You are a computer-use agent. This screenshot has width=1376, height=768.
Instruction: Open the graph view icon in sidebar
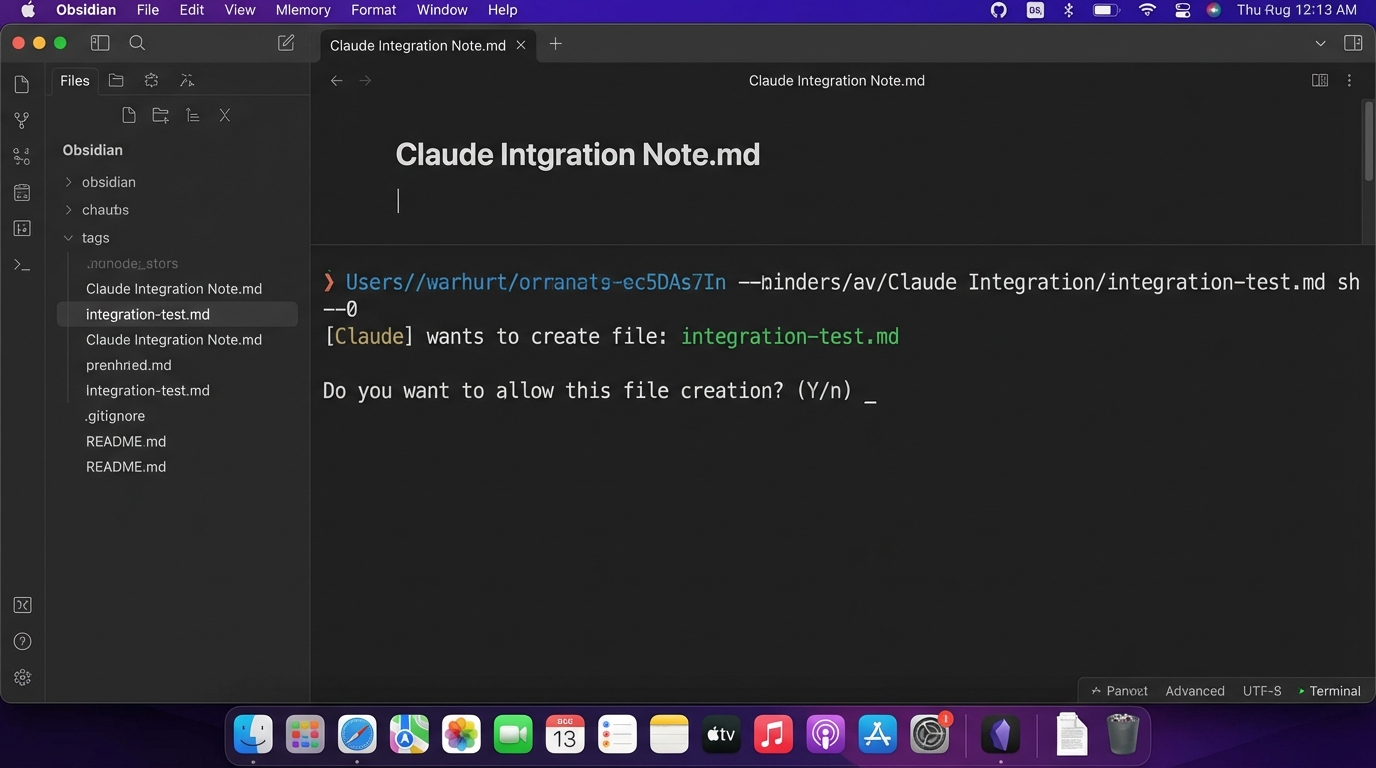(x=21, y=119)
